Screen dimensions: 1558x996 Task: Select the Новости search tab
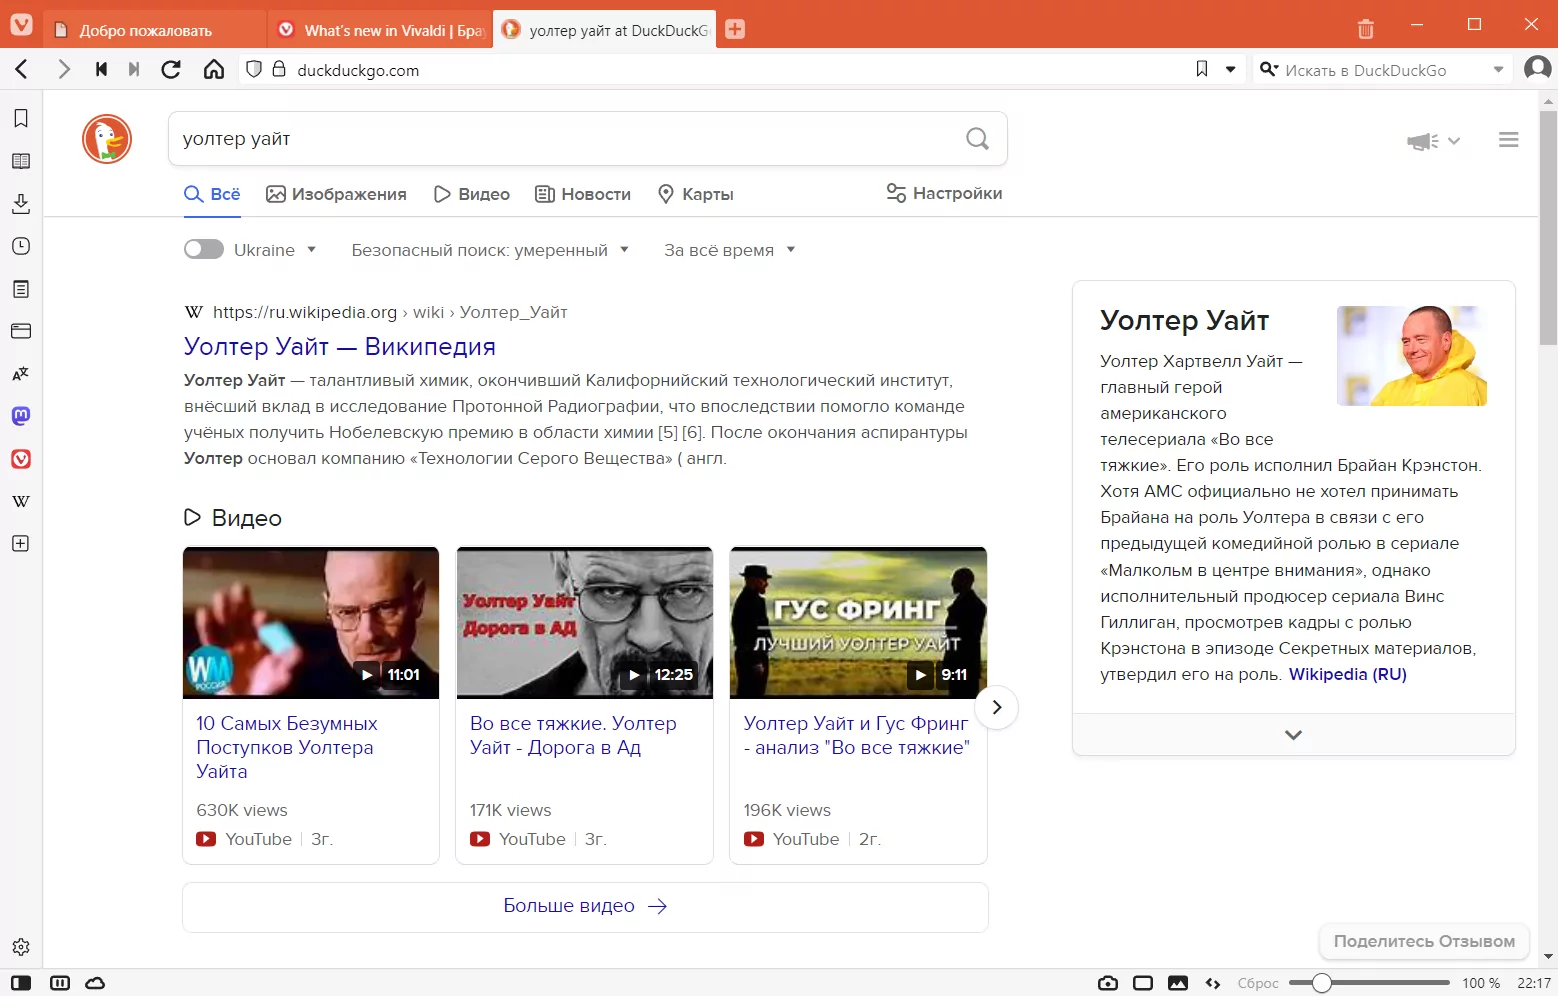(x=583, y=194)
